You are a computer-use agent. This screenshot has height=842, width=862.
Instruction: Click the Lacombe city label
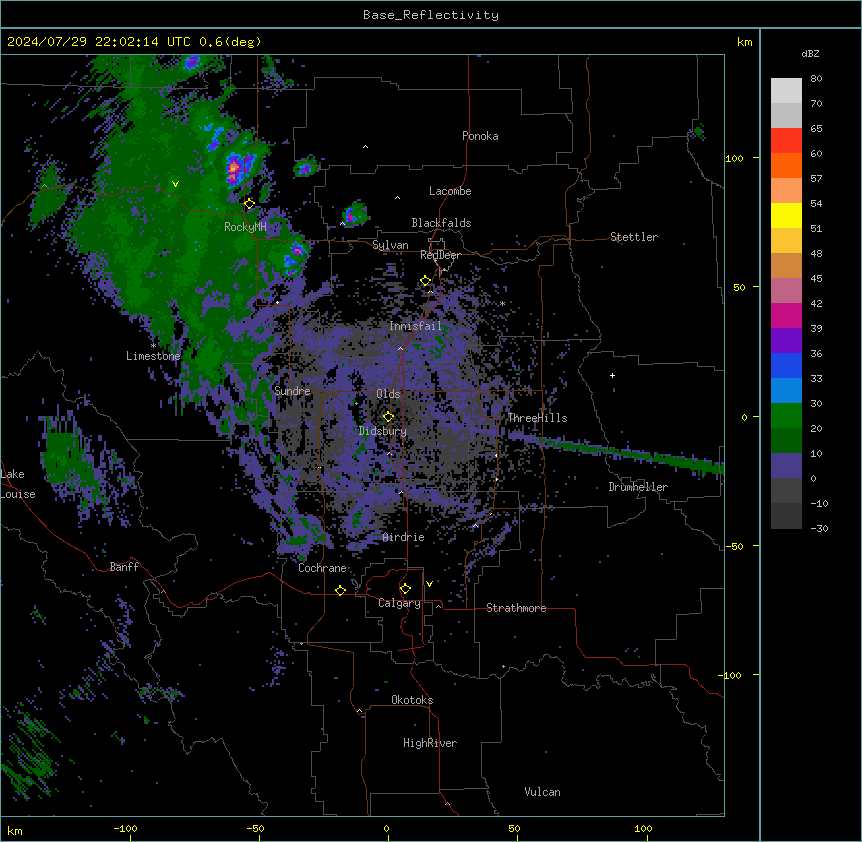pos(450,191)
